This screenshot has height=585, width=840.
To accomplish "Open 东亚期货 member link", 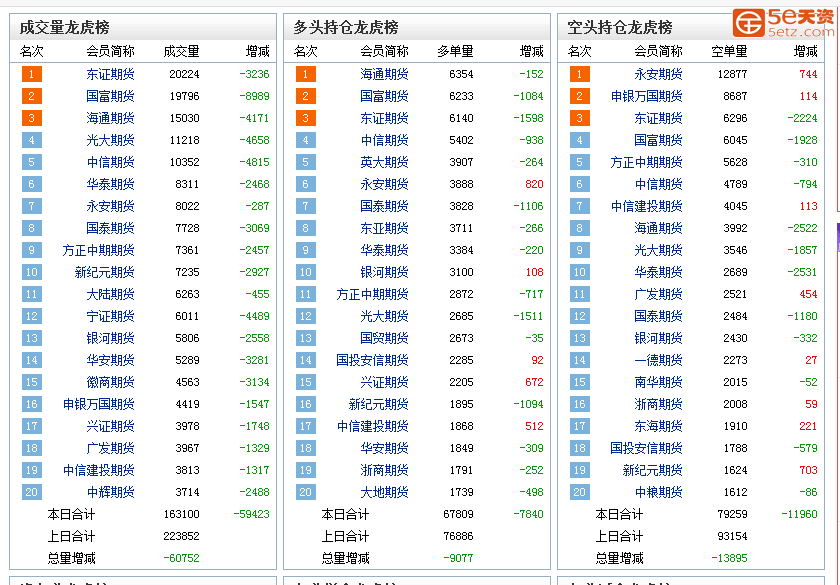I will tap(384, 228).
